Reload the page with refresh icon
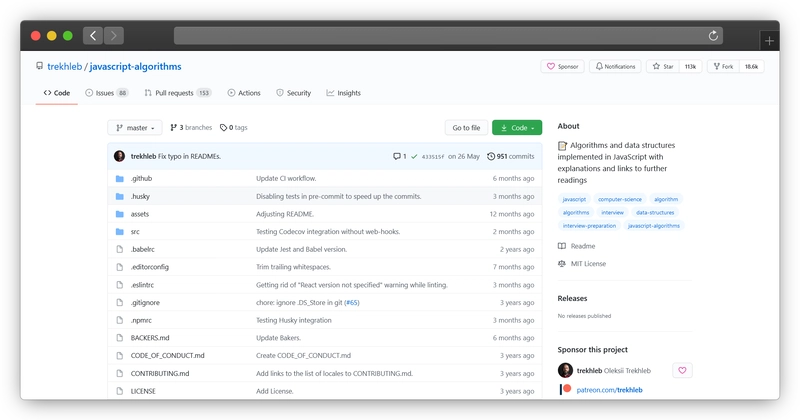 pyautogui.click(x=713, y=35)
